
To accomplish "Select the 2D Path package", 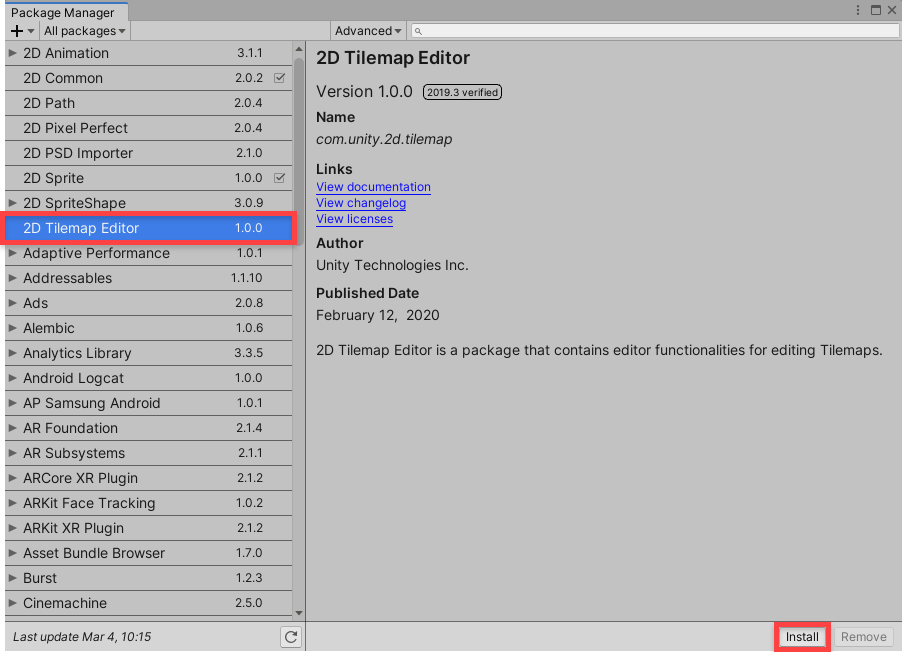I will [x=148, y=103].
